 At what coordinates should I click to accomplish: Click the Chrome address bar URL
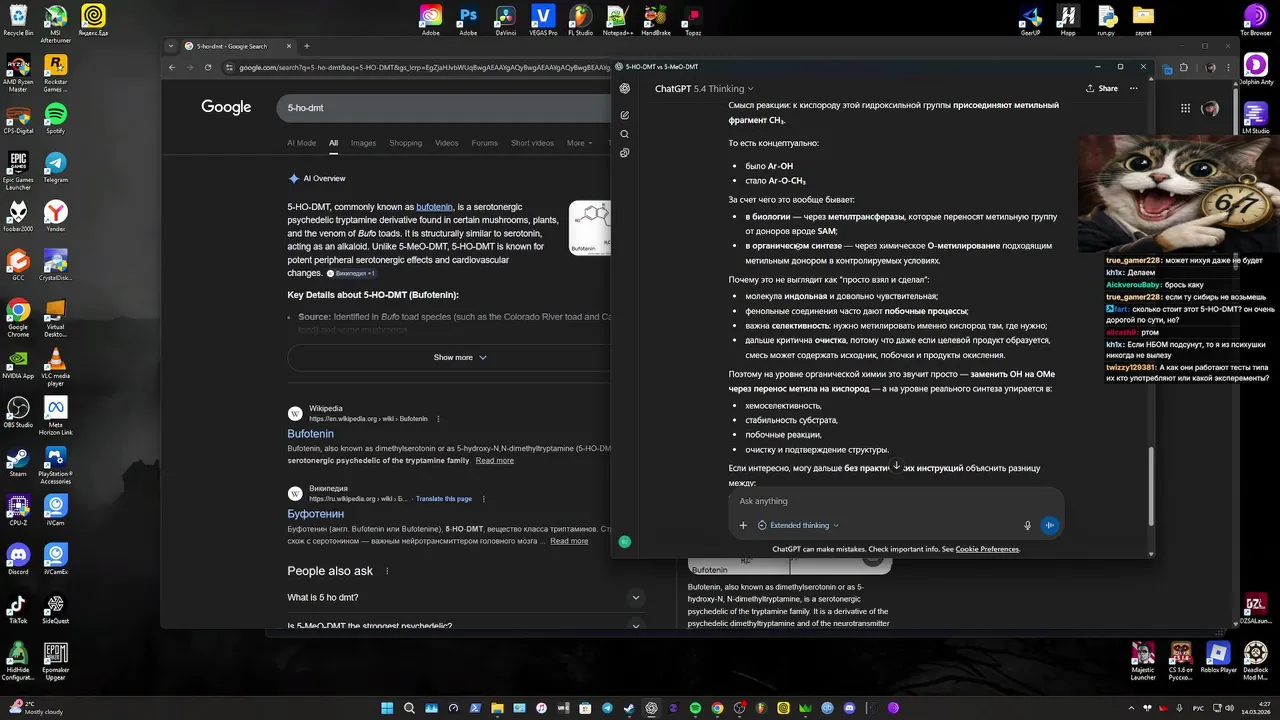(425, 67)
